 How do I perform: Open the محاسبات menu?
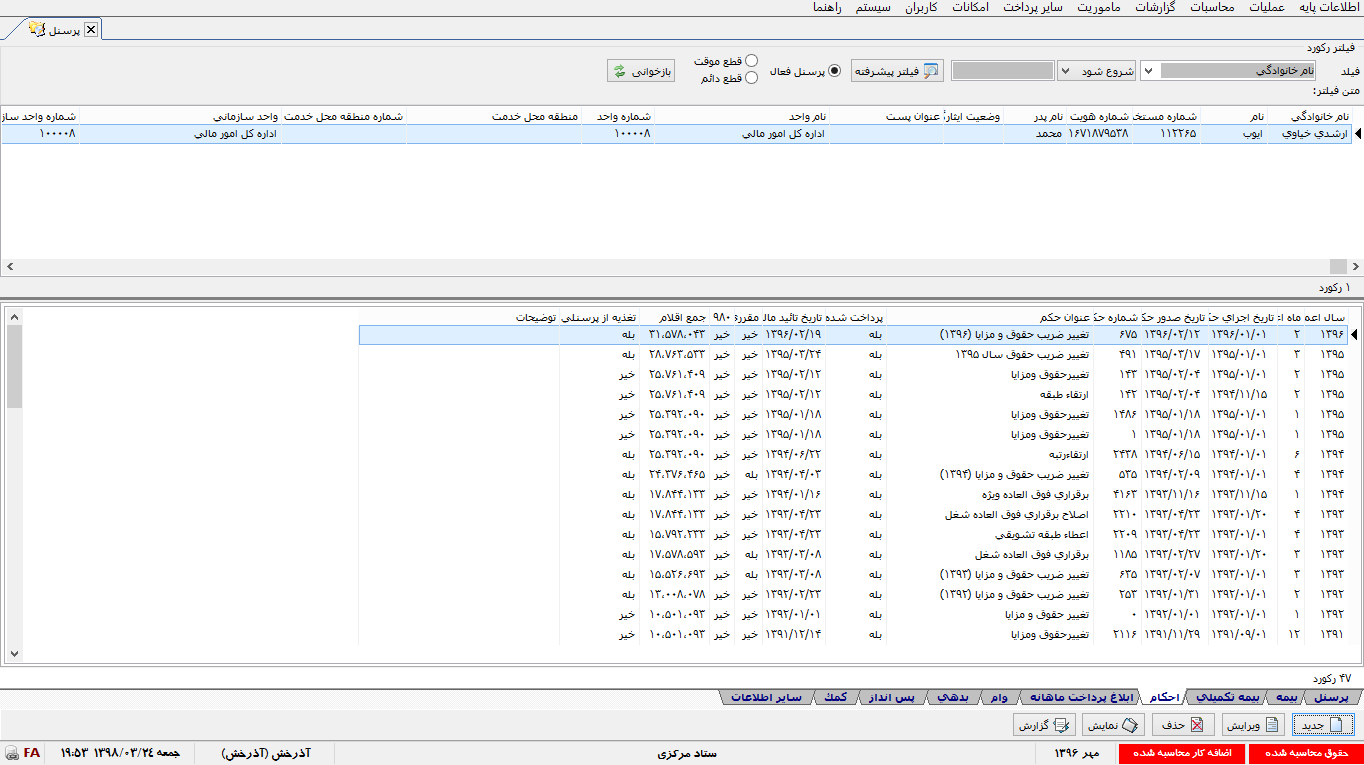coord(1212,8)
